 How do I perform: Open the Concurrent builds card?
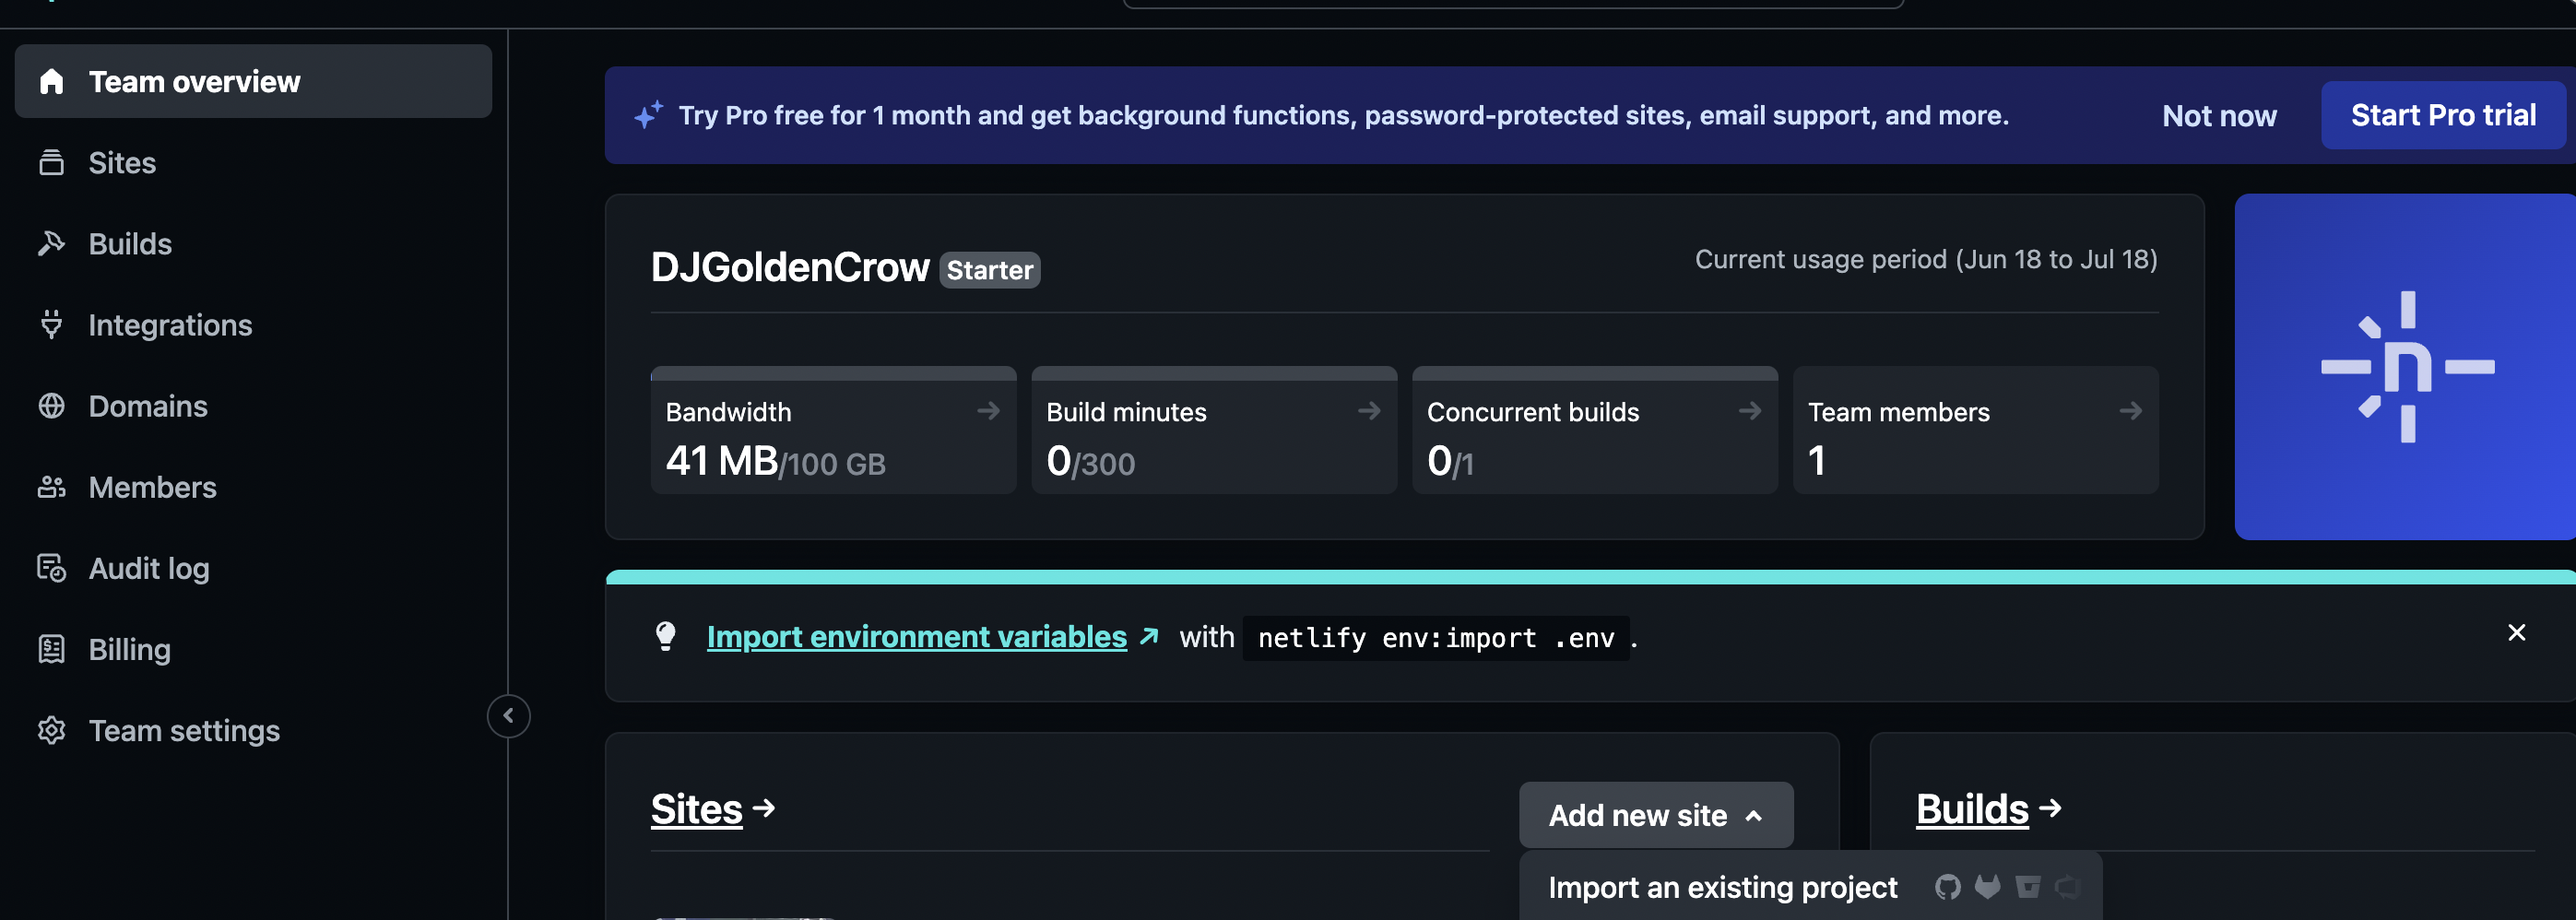(1595, 430)
